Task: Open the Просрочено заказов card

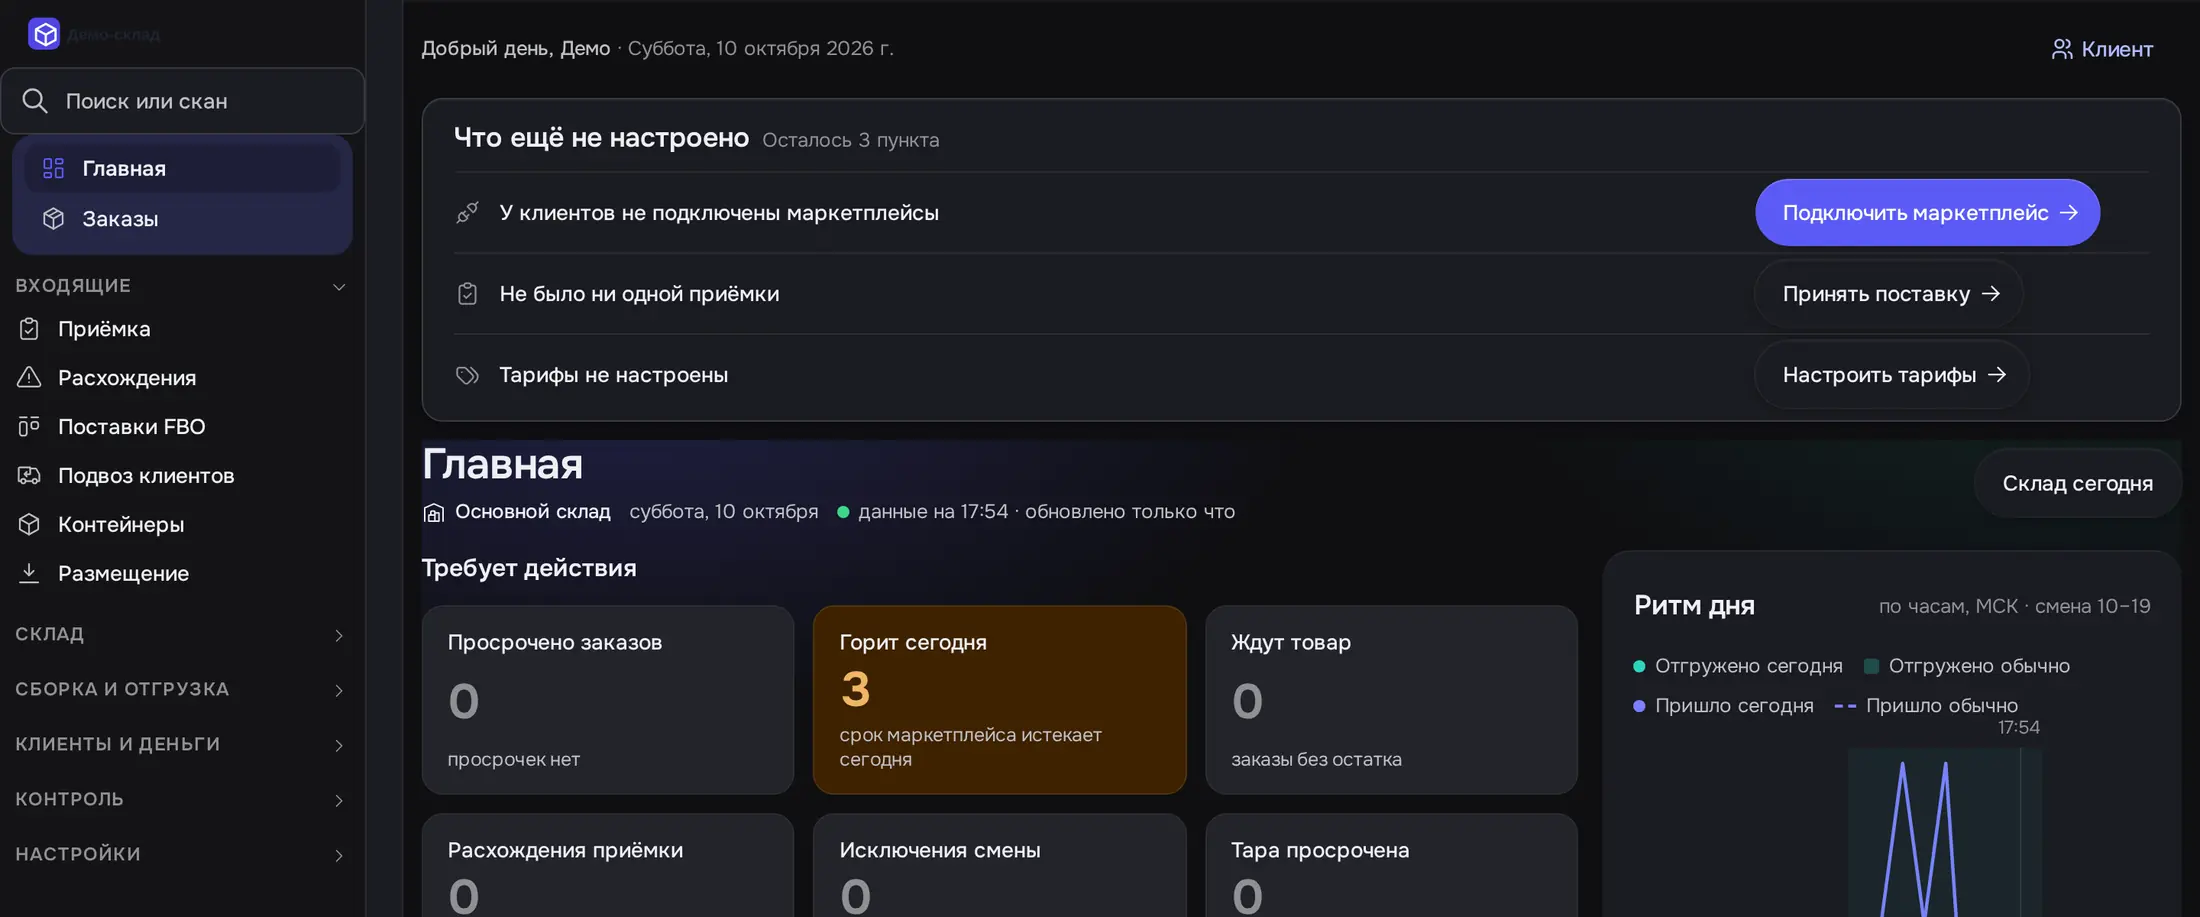Action: (x=608, y=699)
